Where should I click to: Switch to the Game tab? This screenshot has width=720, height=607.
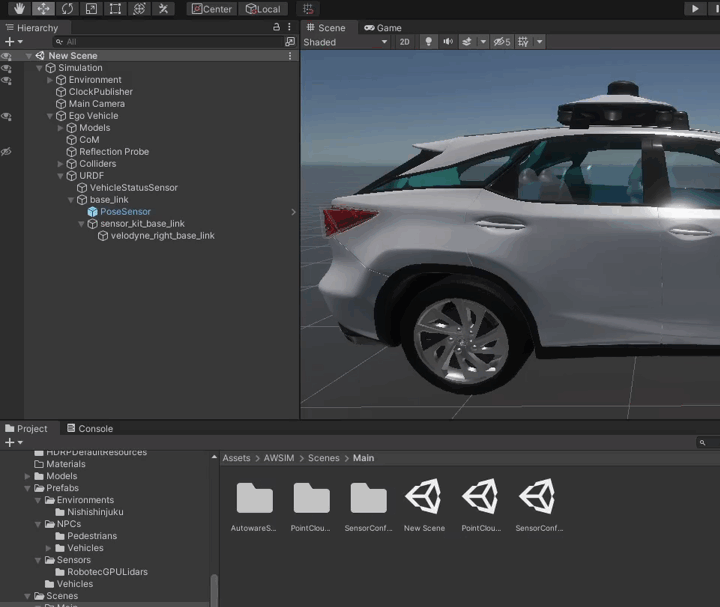(x=383, y=28)
